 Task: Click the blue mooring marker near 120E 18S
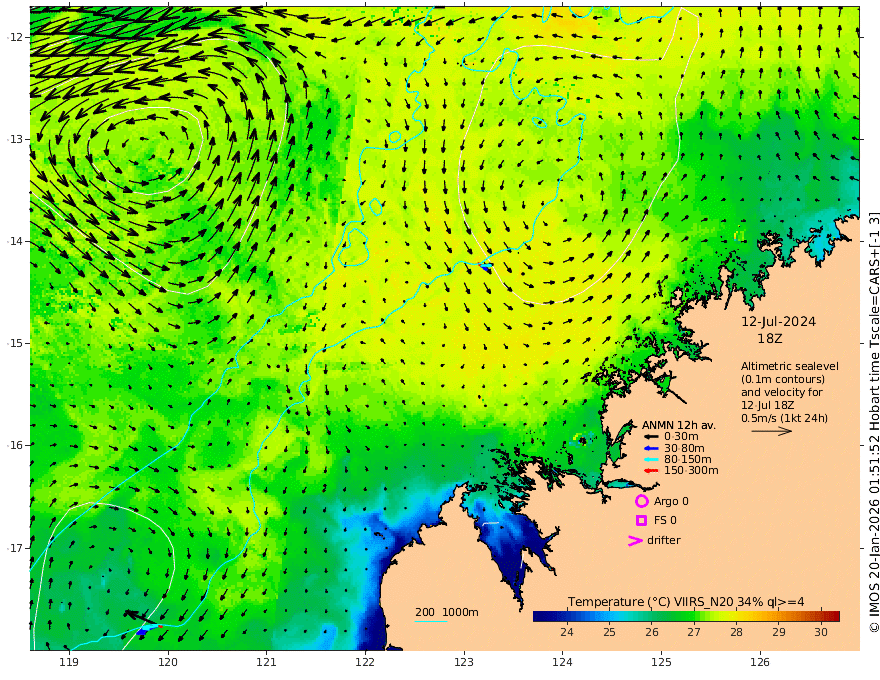(142, 631)
